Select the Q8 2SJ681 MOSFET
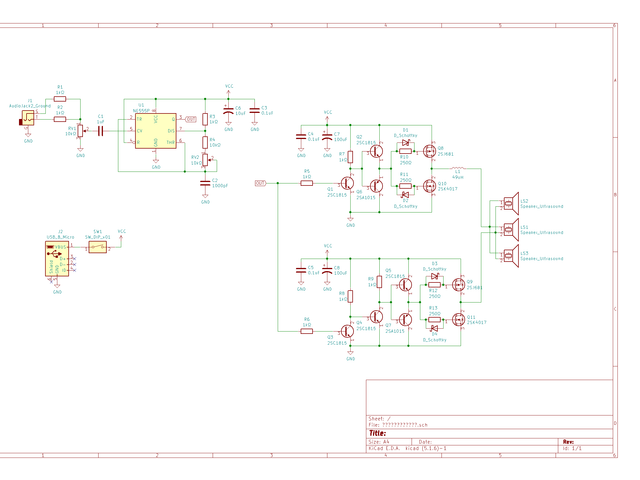Image resolution: width=640 pixels, height=480 pixels. coord(432,152)
